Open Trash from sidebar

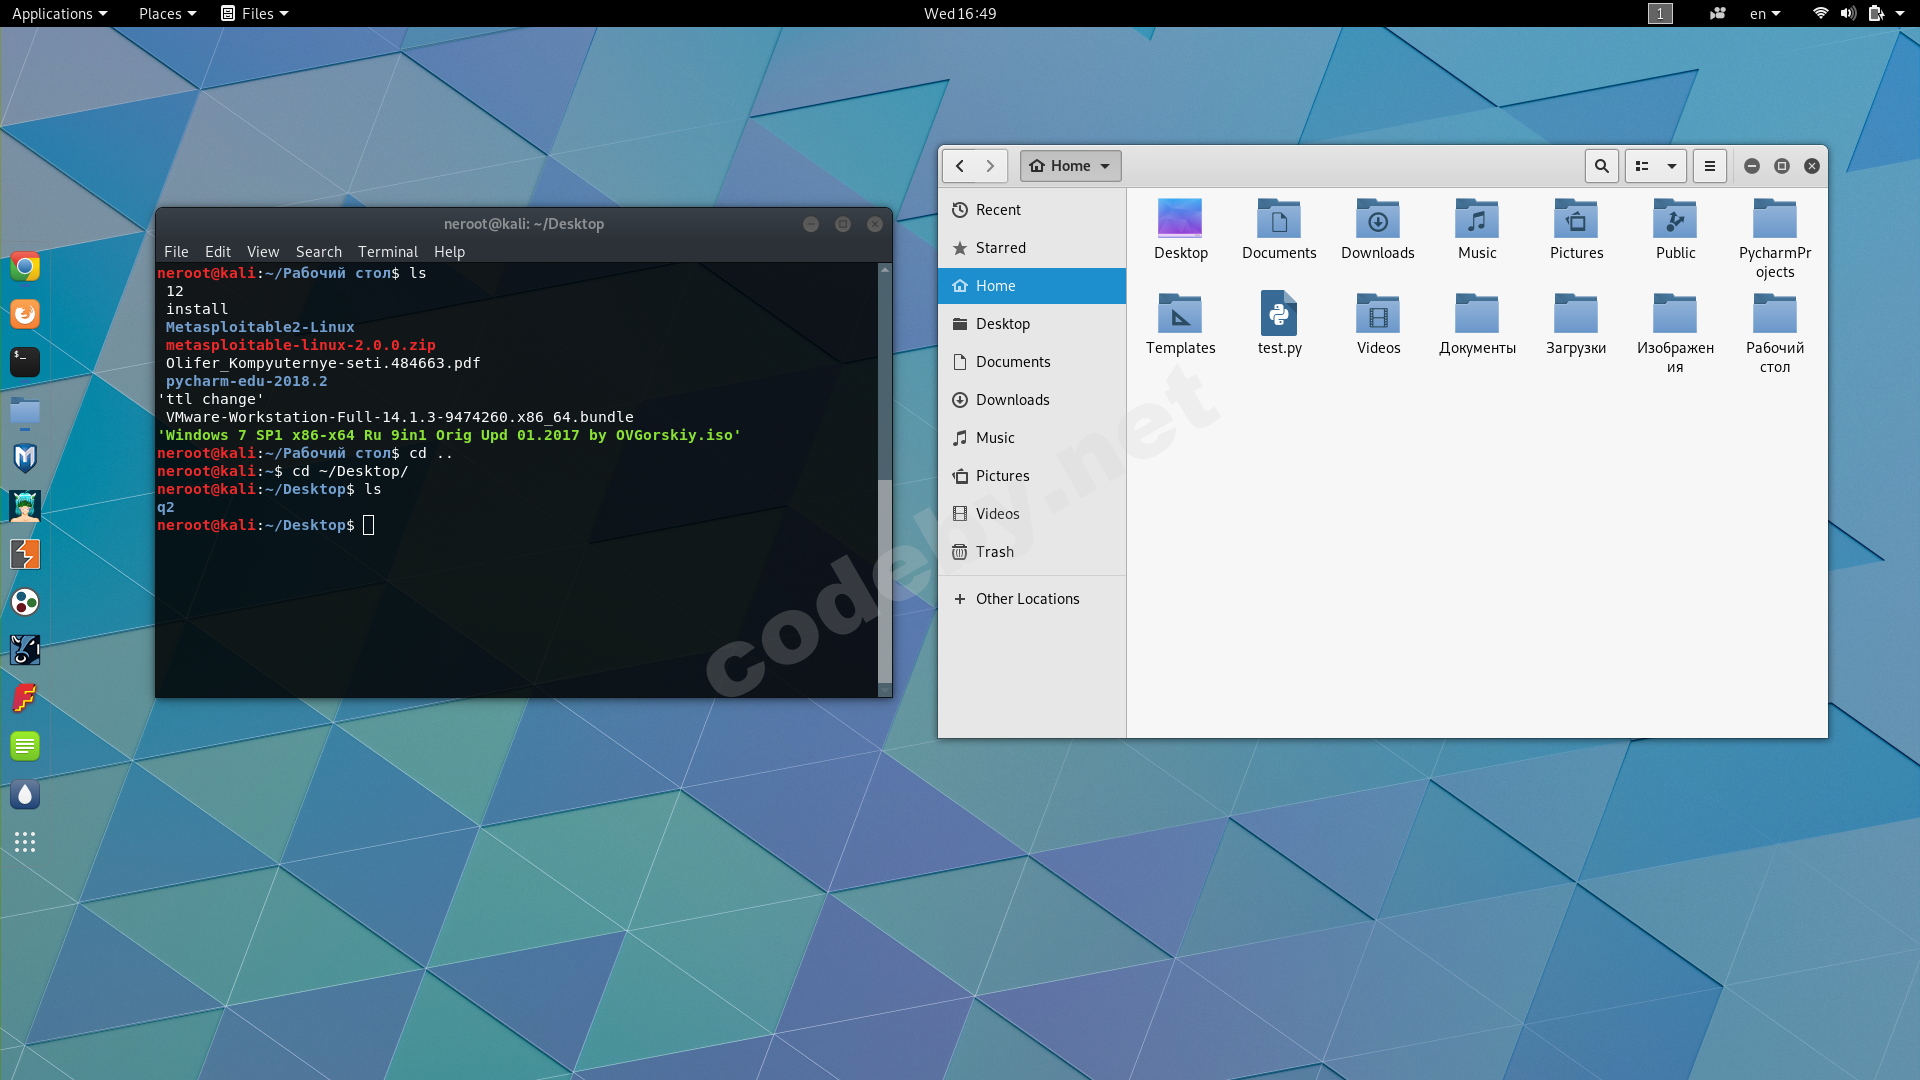(x=994, y=552)
